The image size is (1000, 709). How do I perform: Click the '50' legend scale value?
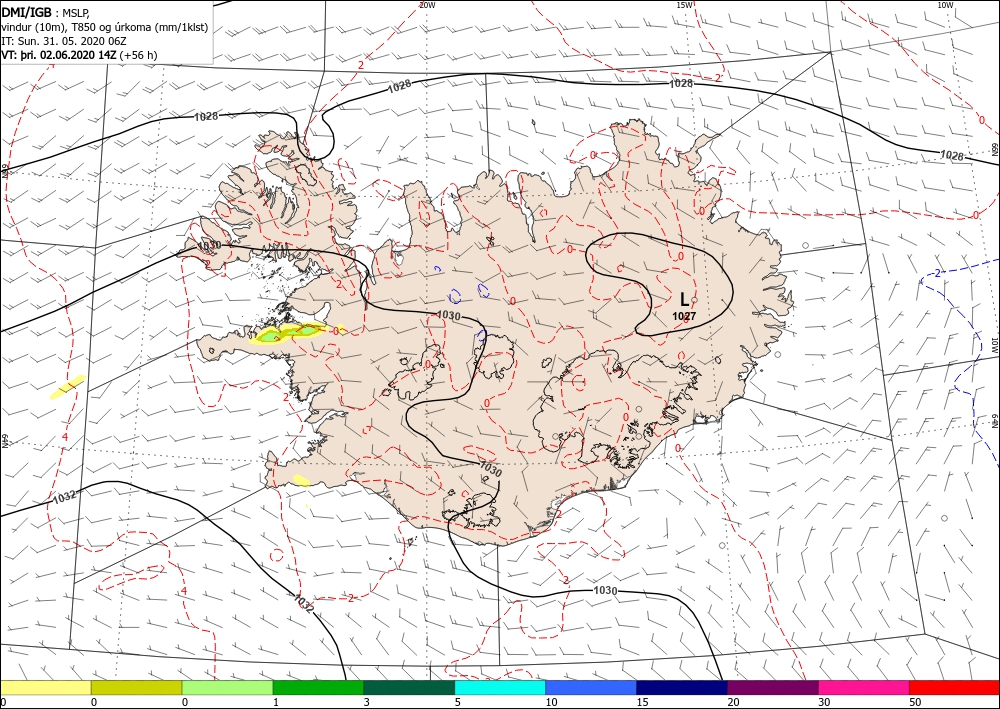[915, 702]
